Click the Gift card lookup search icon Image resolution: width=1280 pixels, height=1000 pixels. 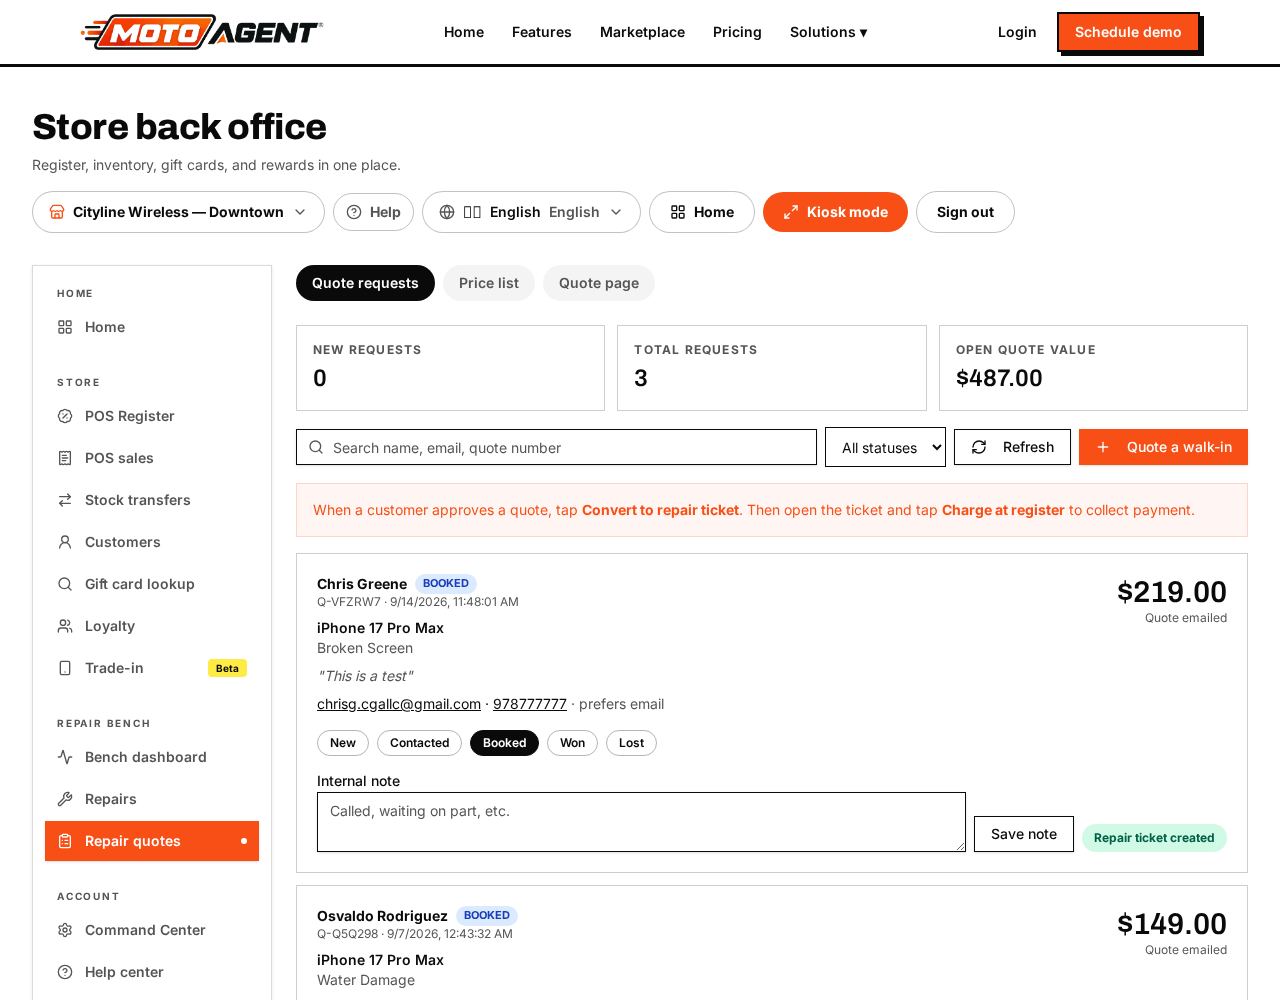tap(65, 584)
